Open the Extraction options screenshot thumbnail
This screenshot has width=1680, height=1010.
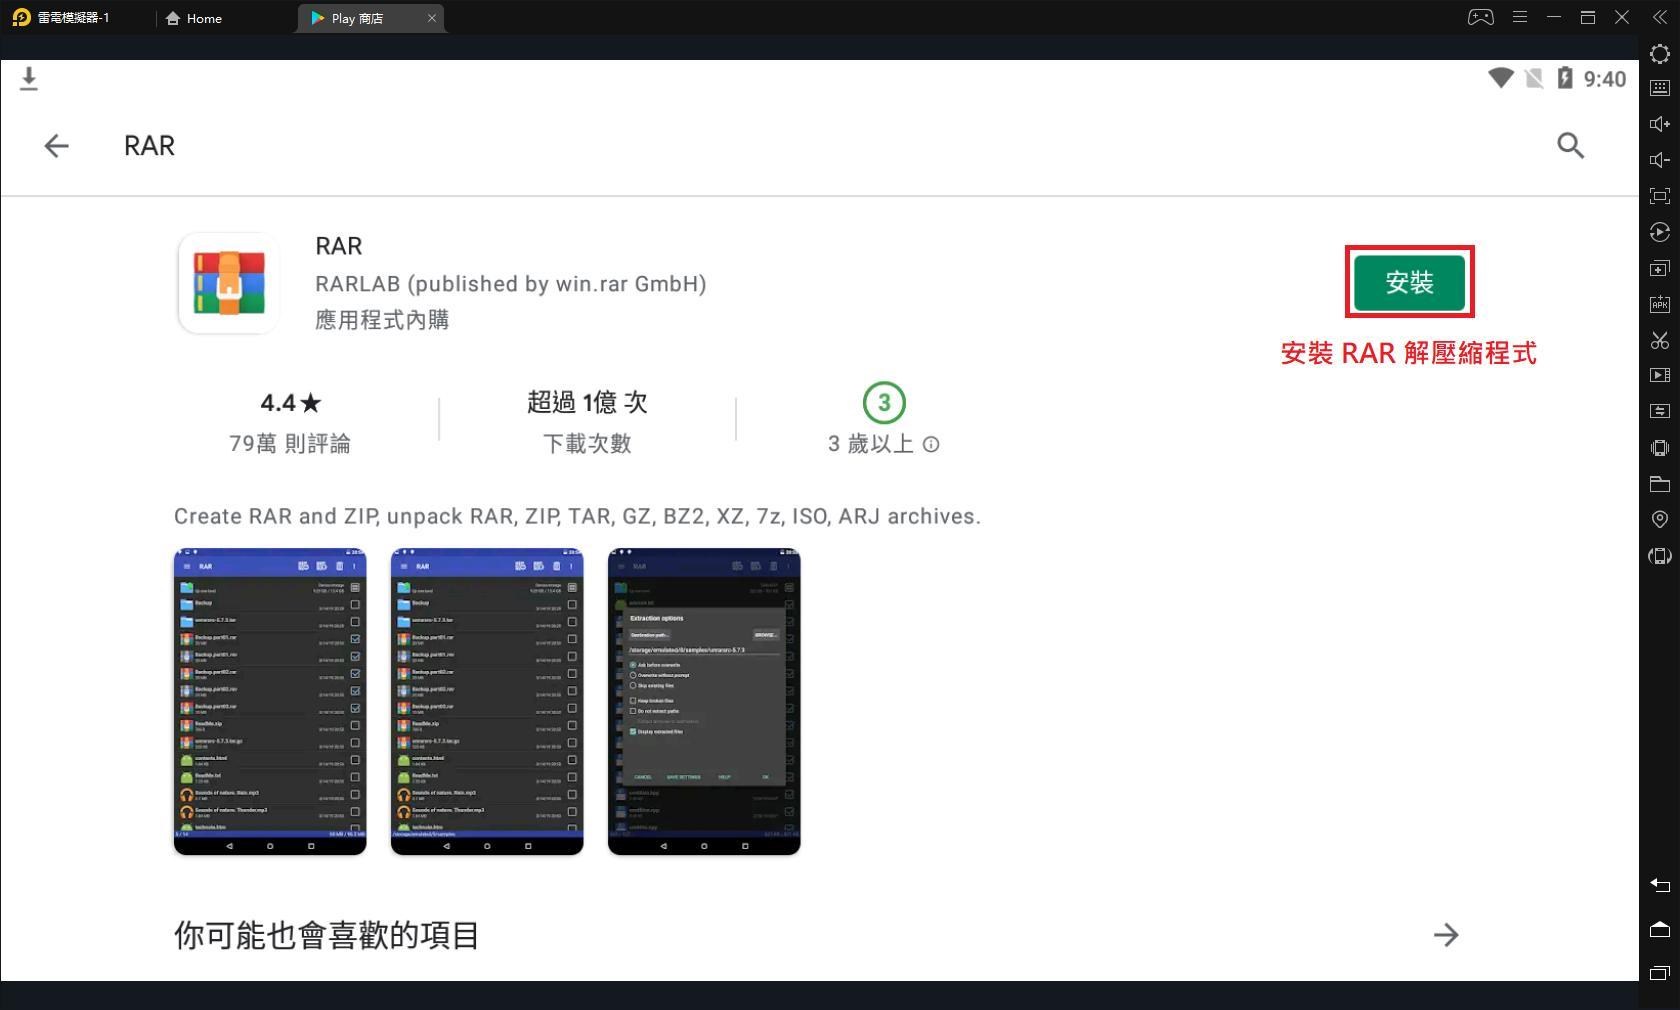[x=704, y=701]
